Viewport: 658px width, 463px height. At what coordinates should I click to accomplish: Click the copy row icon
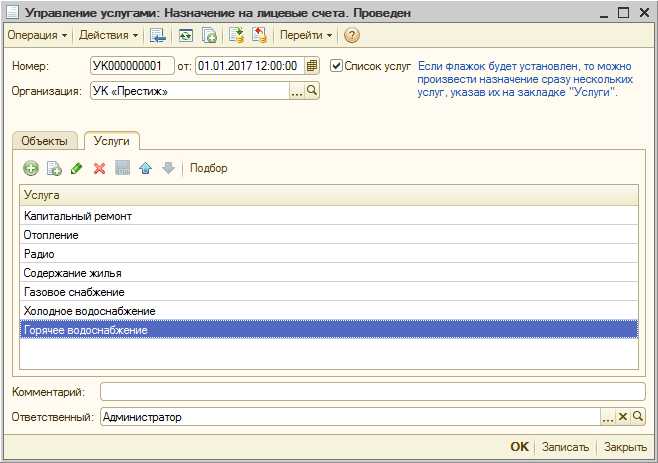[x=54, y=168]
